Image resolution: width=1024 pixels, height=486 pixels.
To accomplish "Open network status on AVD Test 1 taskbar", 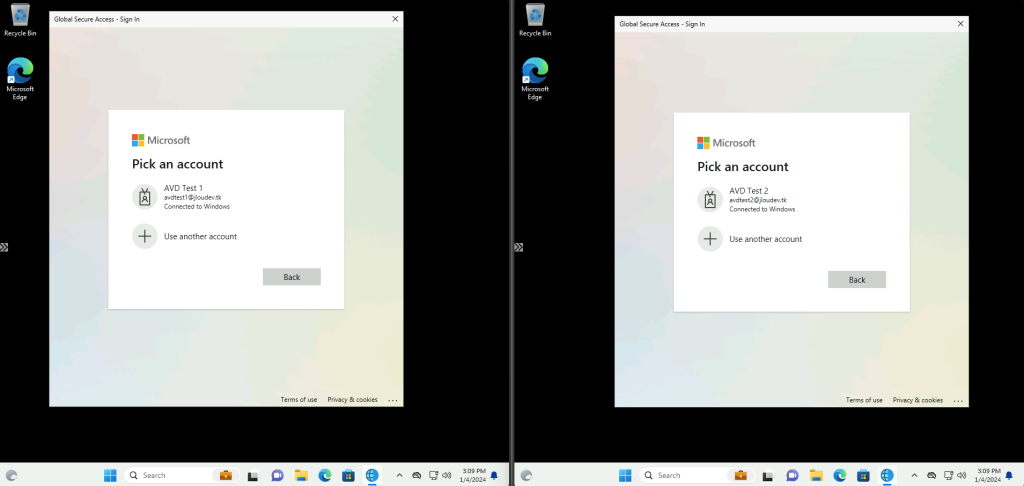I will pos(433,476).
